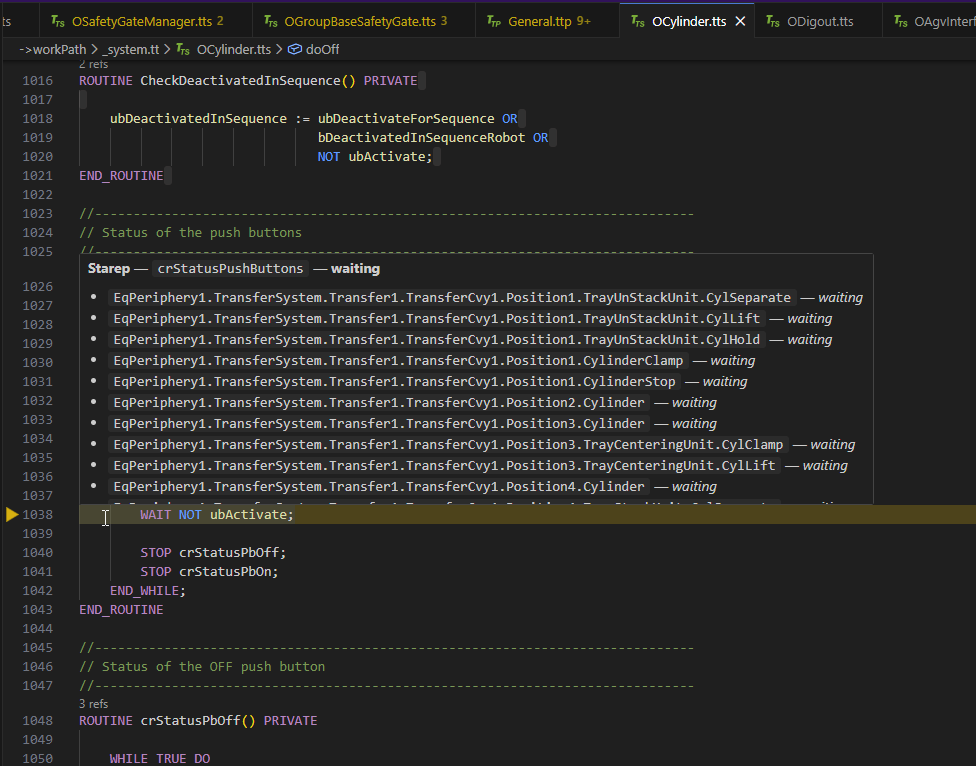This screenshot has width=976, height=766.
Task: Close the OCylinder.tts tab
Action: tap(740, 21)
